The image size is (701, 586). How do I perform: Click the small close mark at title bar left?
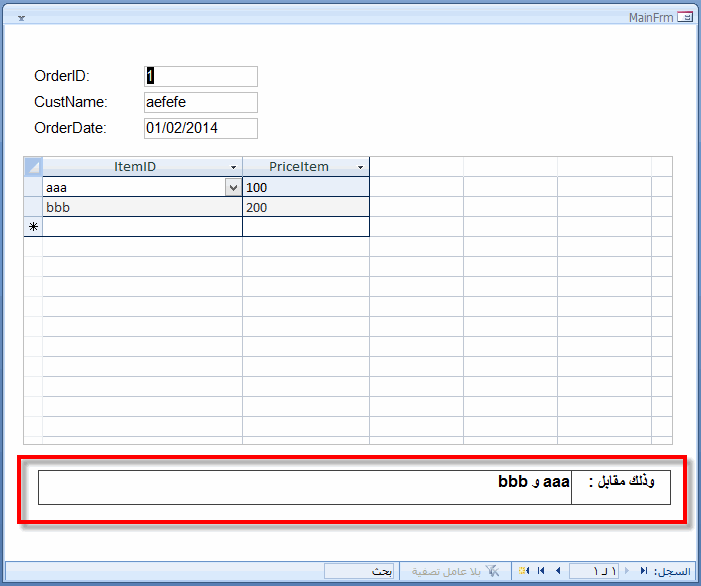21,18
